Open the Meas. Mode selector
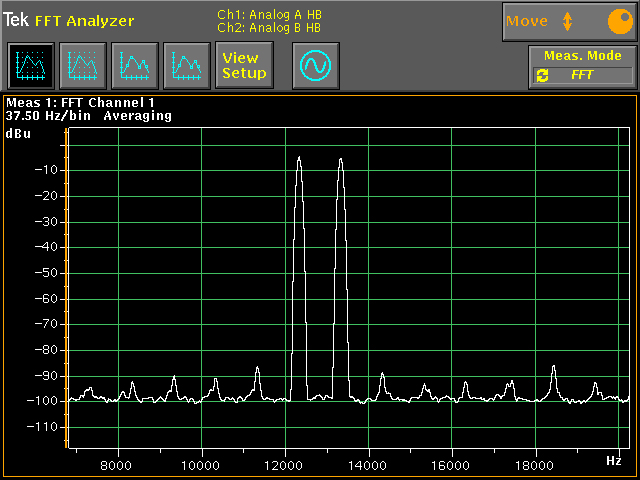Image resolution: width=640 pixels, height=480 pixels. point(583,57)
